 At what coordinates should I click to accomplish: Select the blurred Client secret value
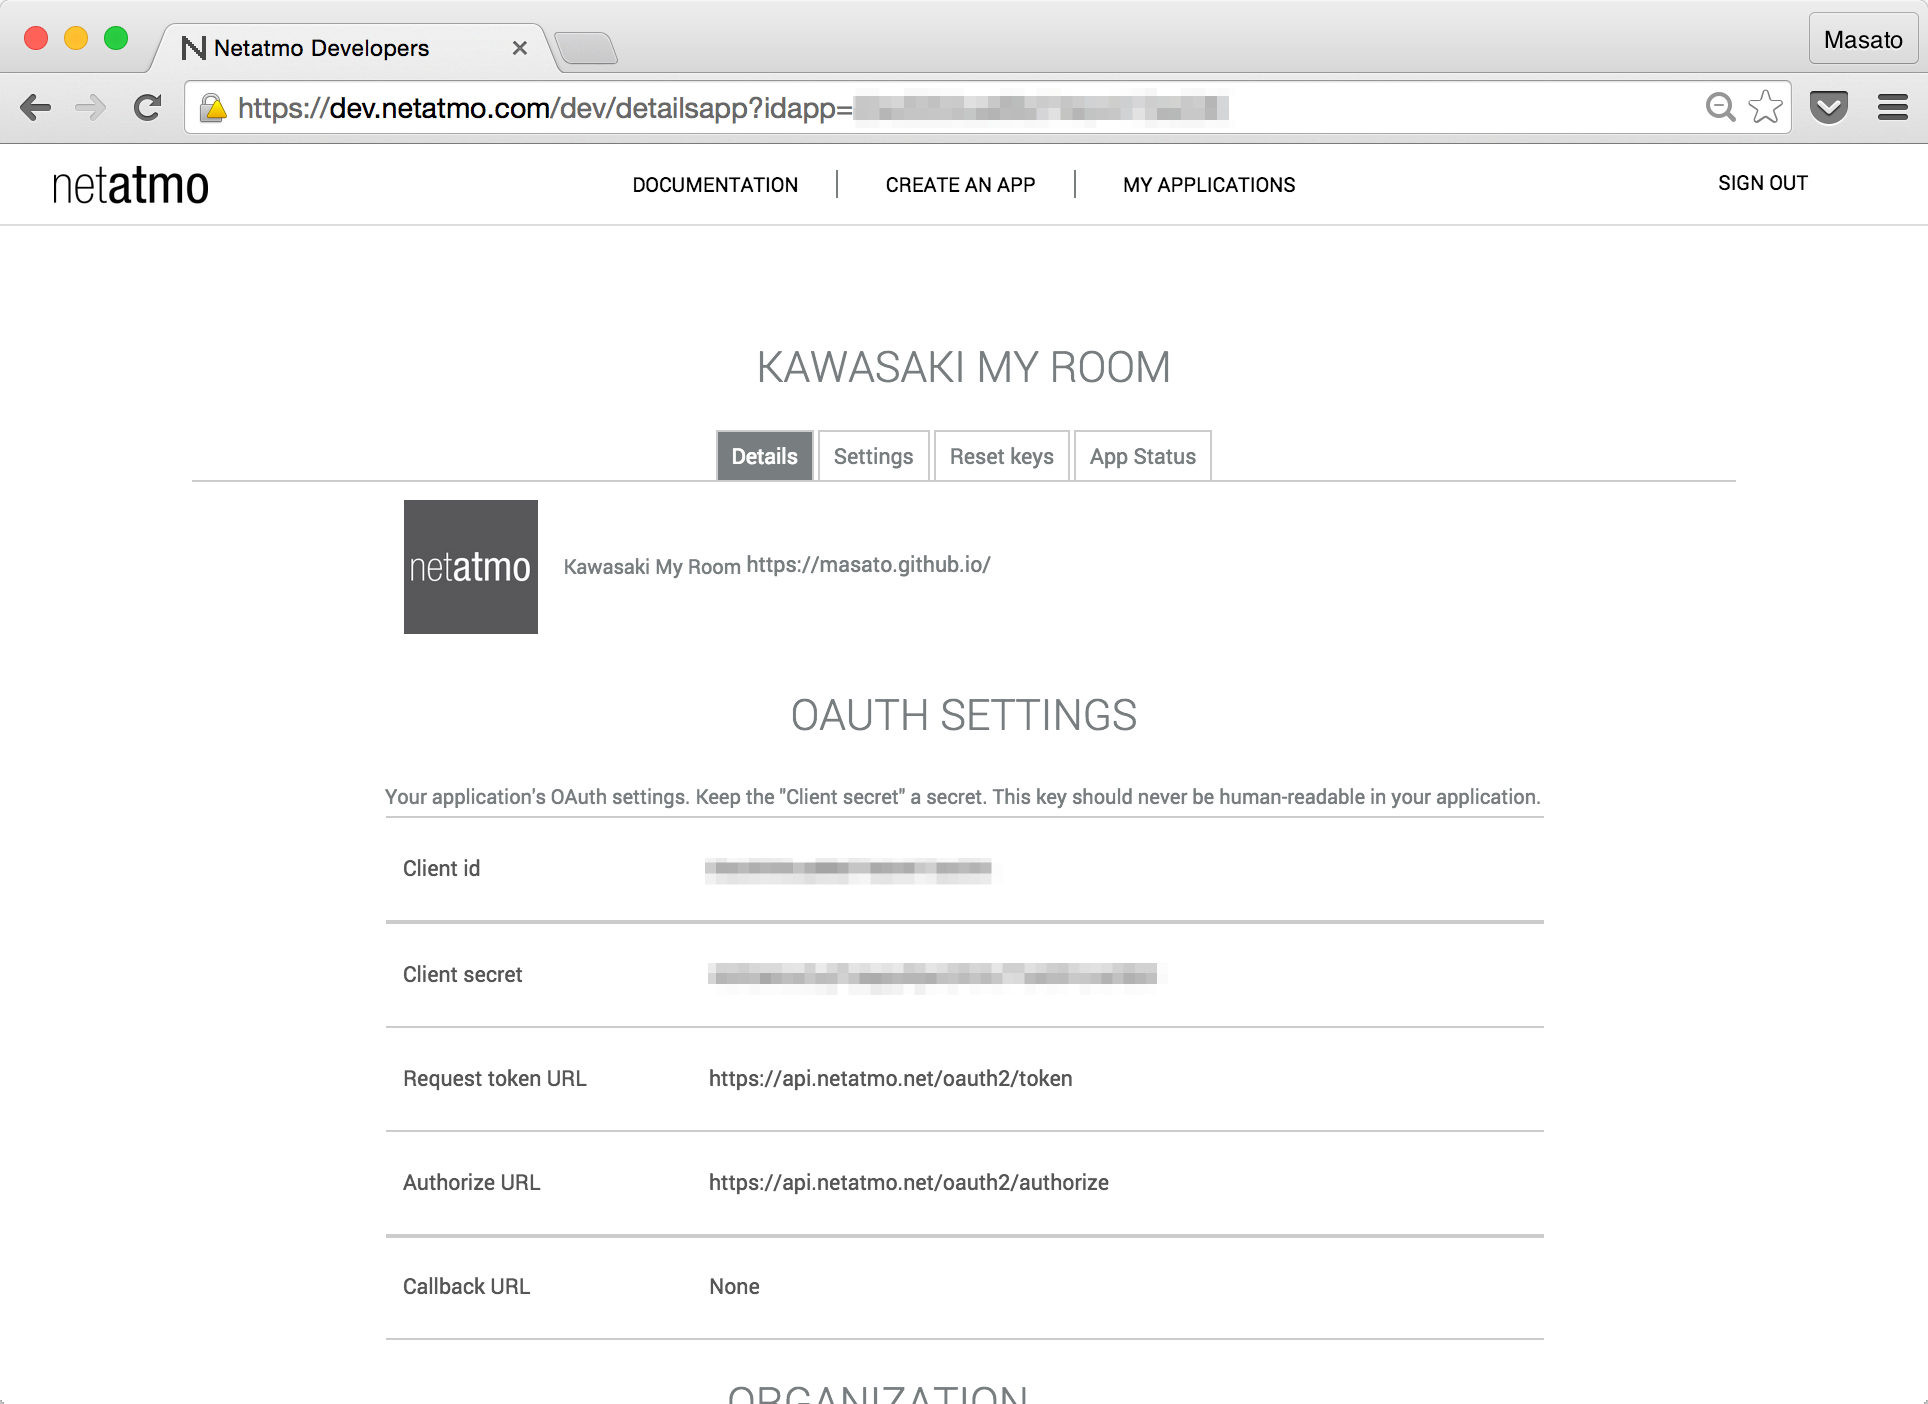click(932, 975)
